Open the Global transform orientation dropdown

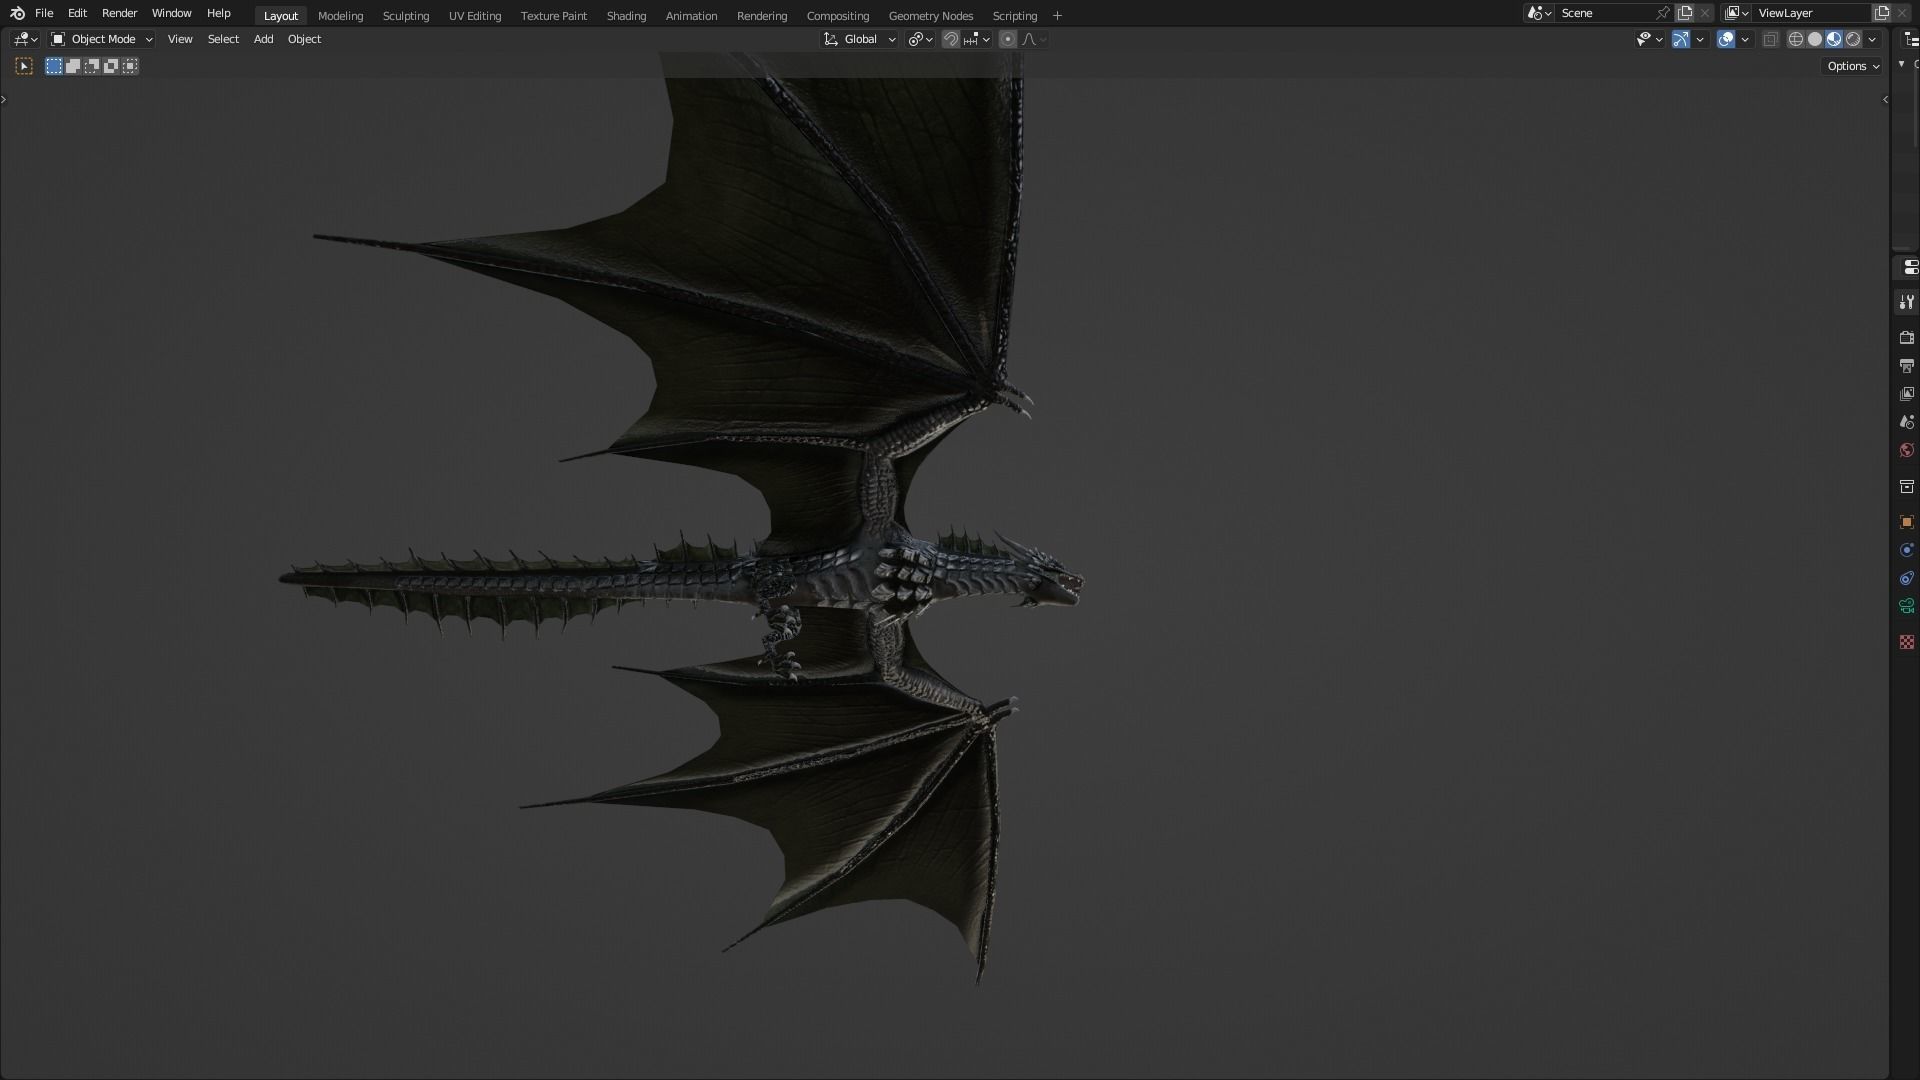tap(859, 39)
